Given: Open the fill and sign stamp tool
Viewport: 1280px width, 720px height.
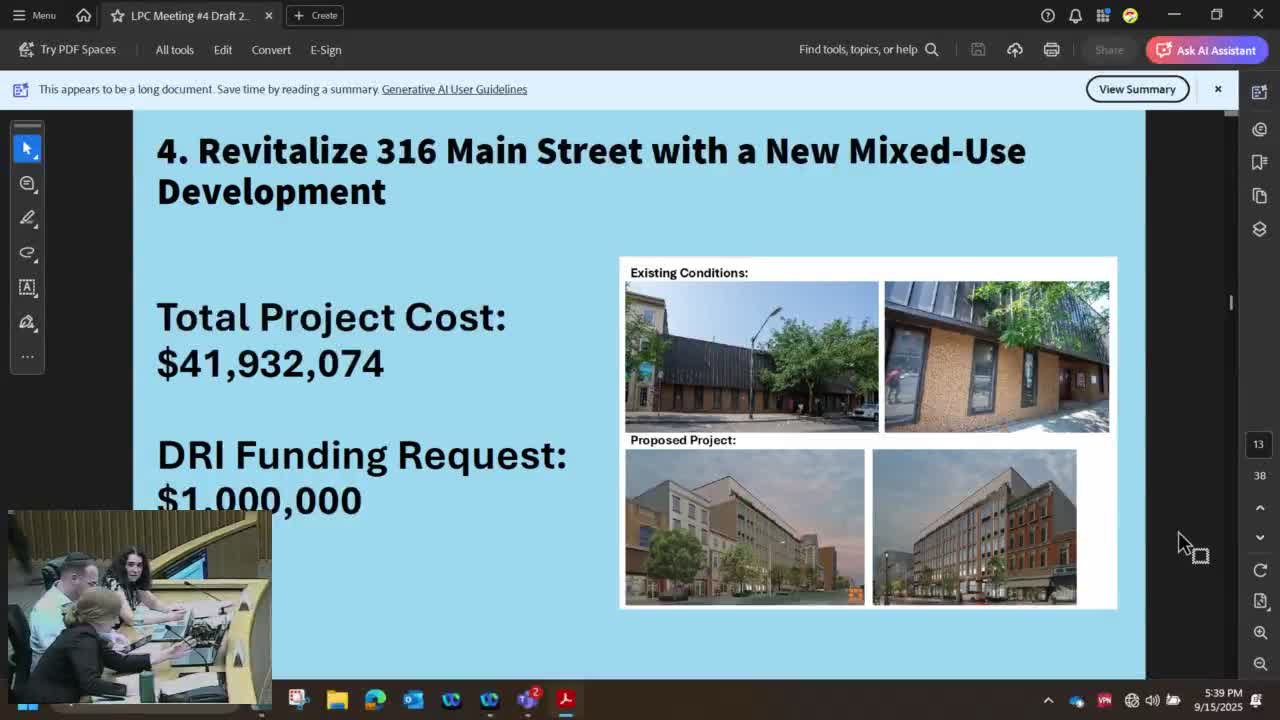Looking at the screenshot, I should click(x=27, y=322).
